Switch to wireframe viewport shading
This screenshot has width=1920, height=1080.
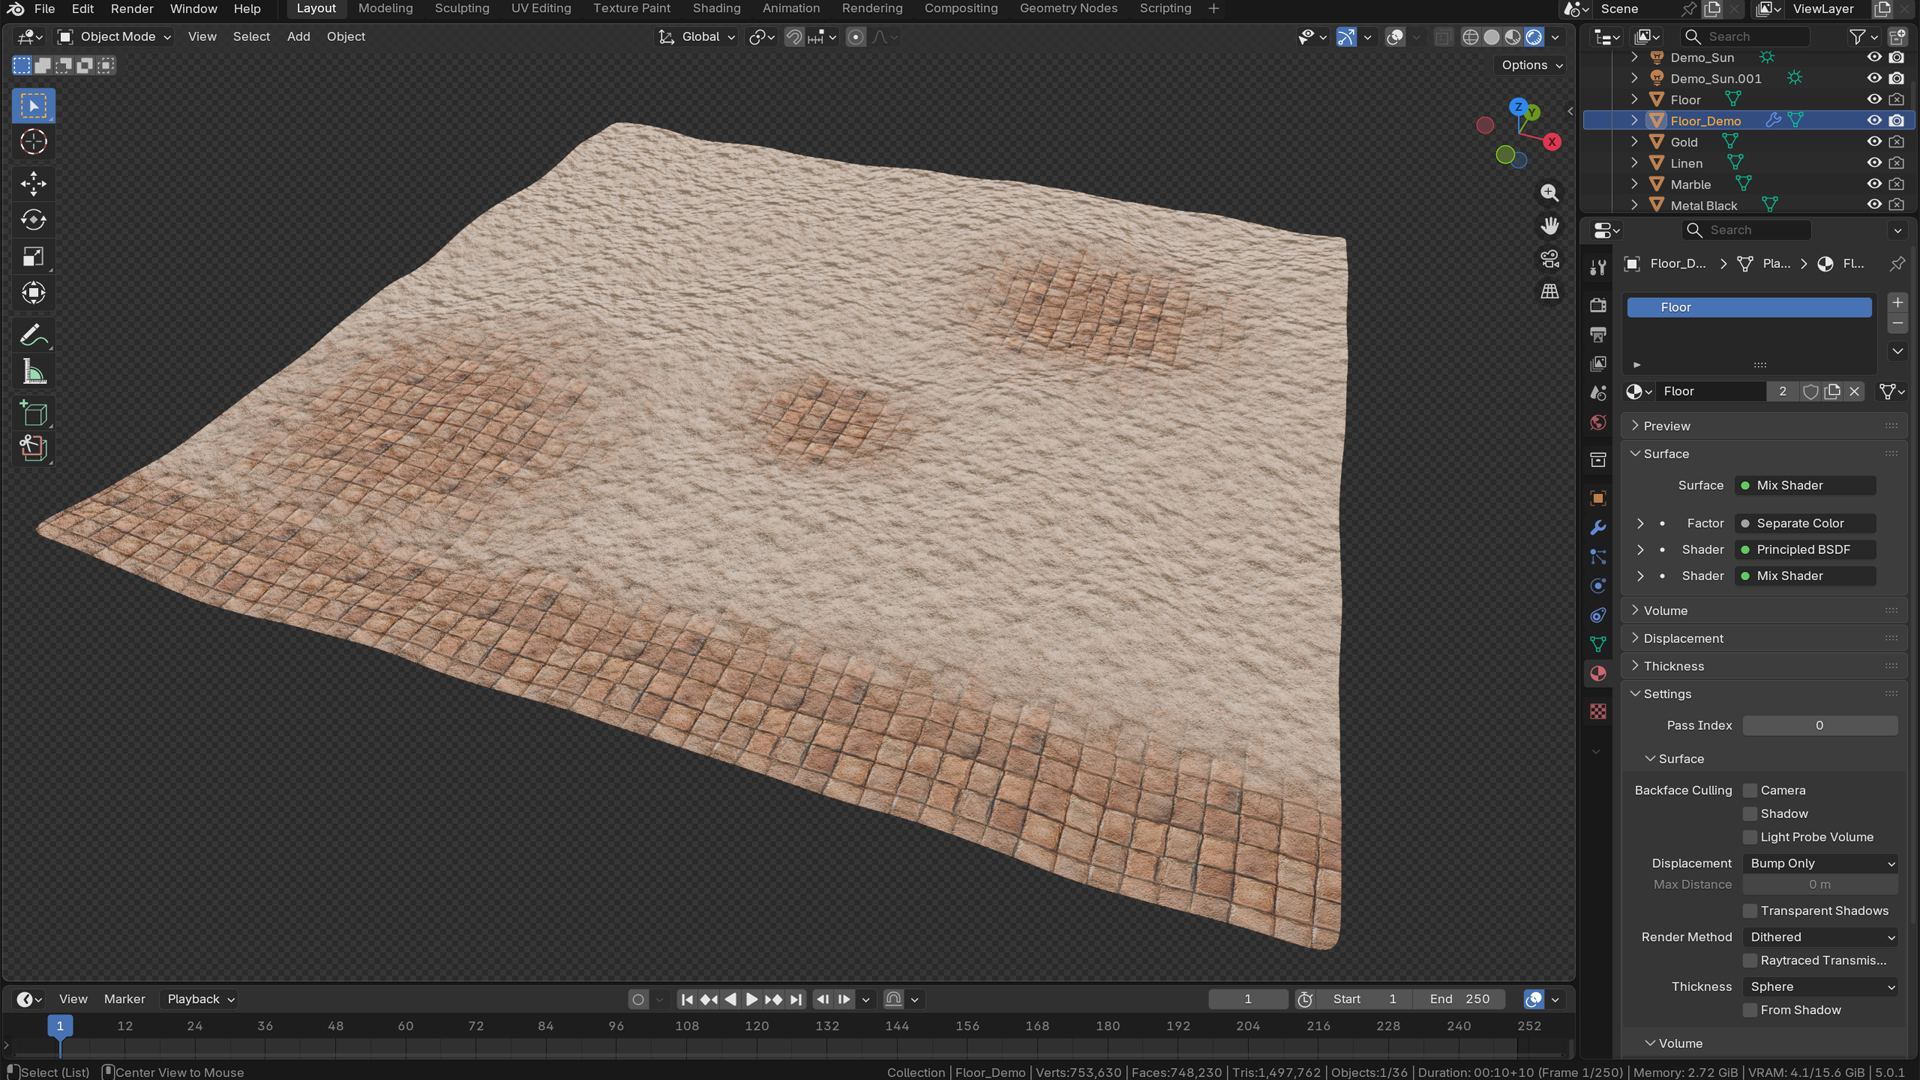1470,37
